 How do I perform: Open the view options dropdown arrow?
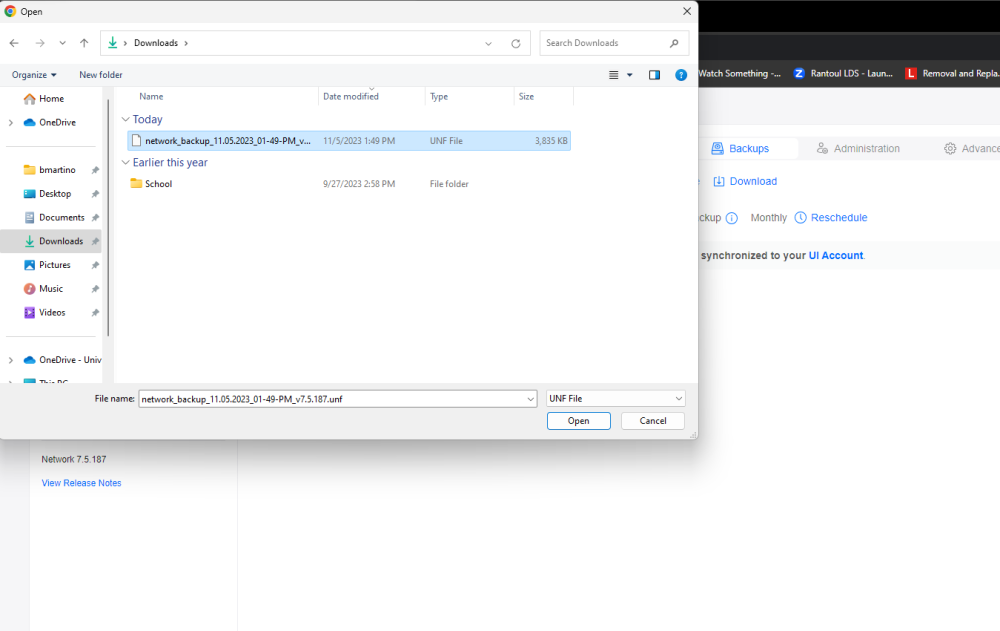pyautogui.click(x=629, y=75)
